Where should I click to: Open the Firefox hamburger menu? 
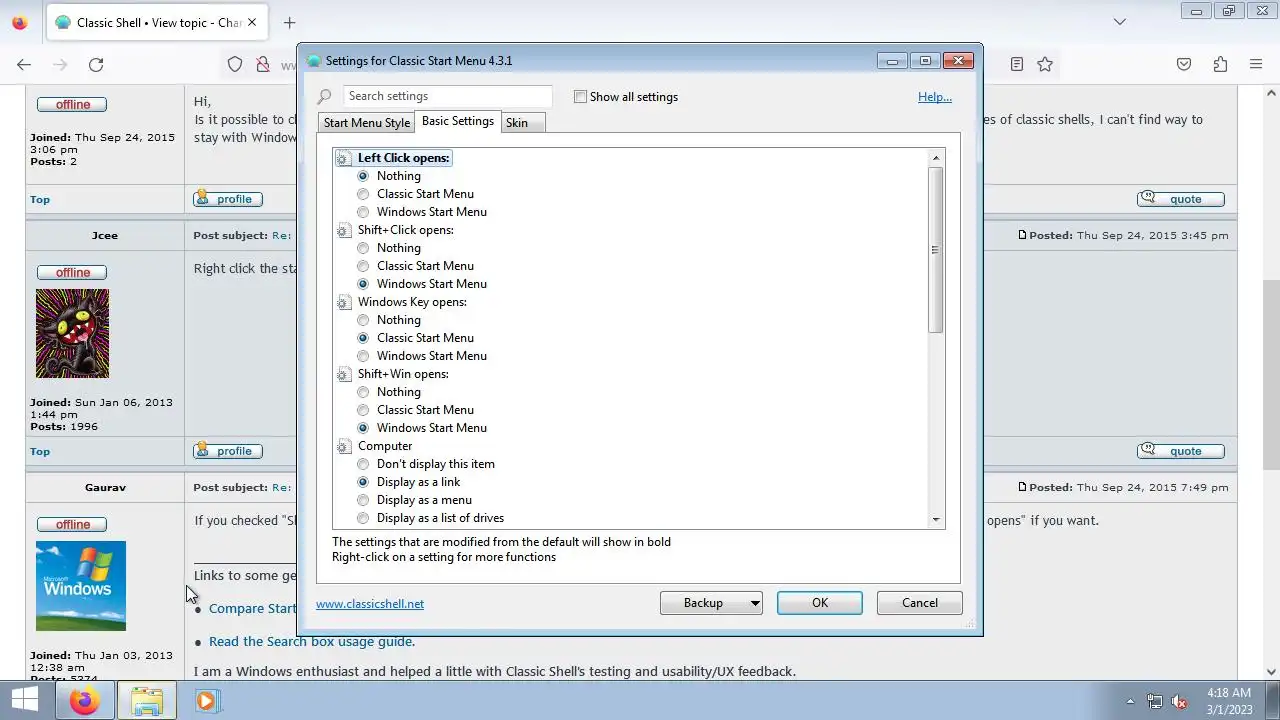tap(1256, 64)
